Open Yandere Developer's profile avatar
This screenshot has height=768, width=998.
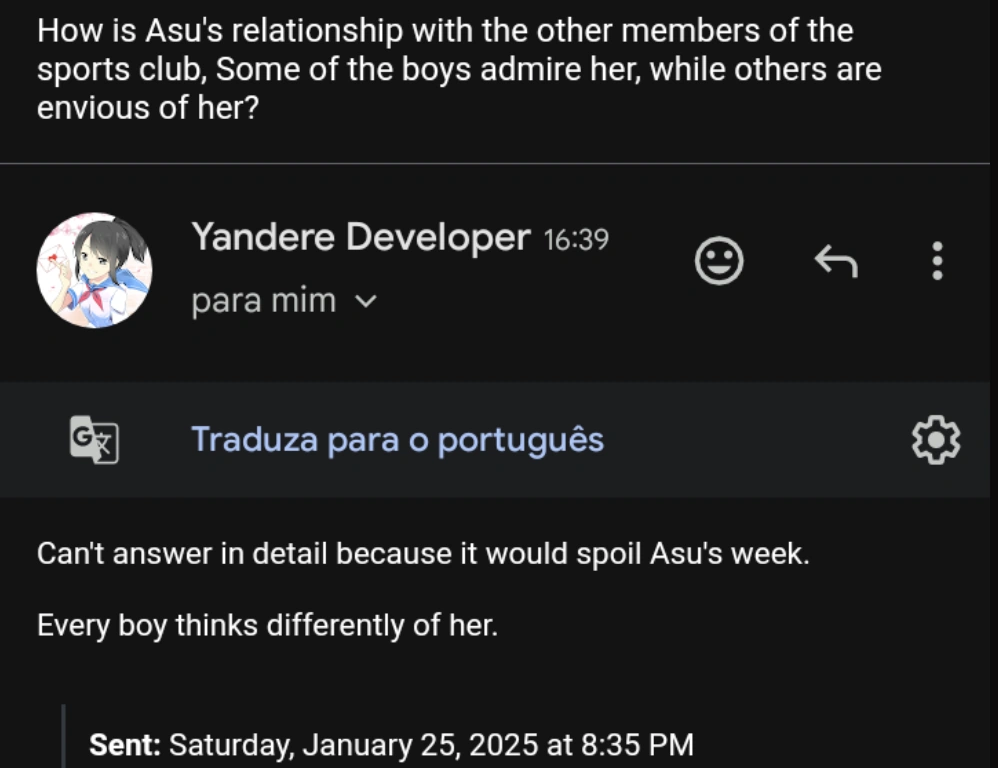94,270
